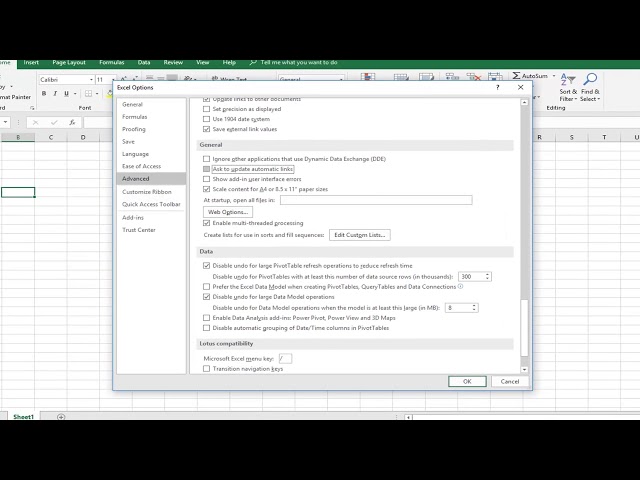
Task: Enable Ignore other applications that use DDE
Action: [207, 159]
